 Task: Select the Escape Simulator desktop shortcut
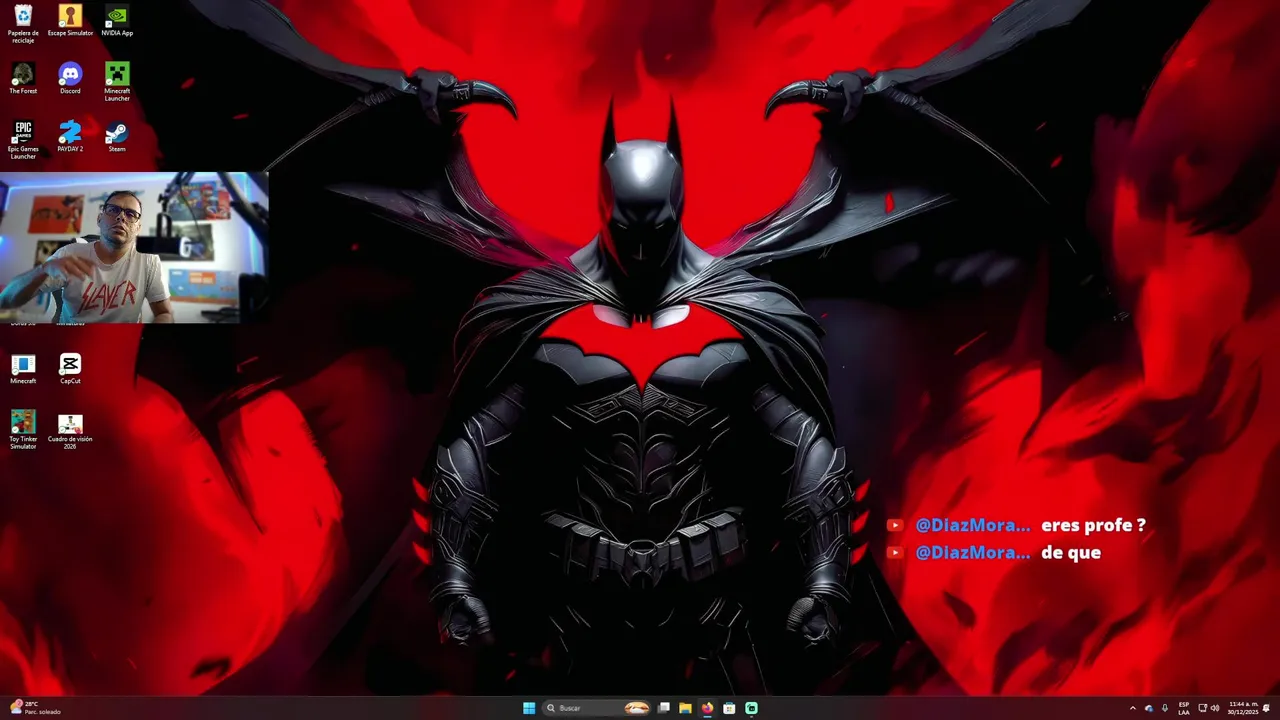tap(70, 21)
